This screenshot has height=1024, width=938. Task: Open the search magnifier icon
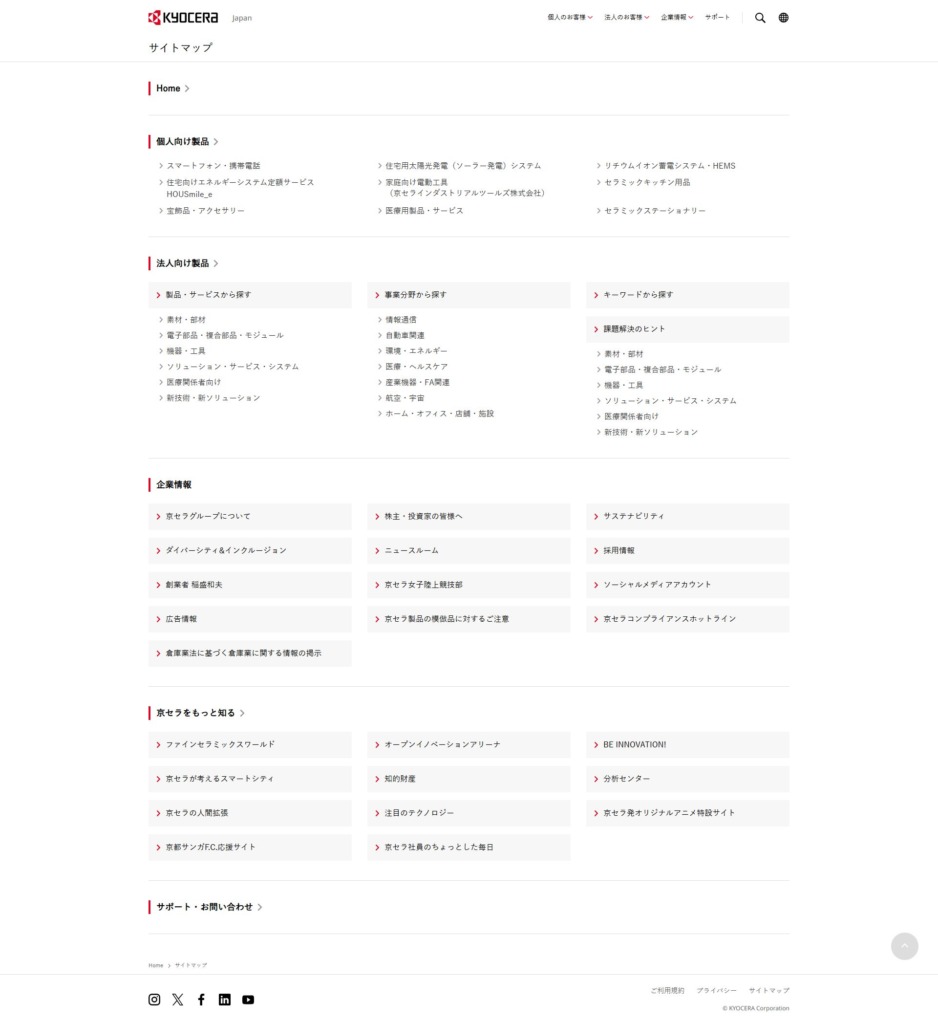tap(760, 18)
